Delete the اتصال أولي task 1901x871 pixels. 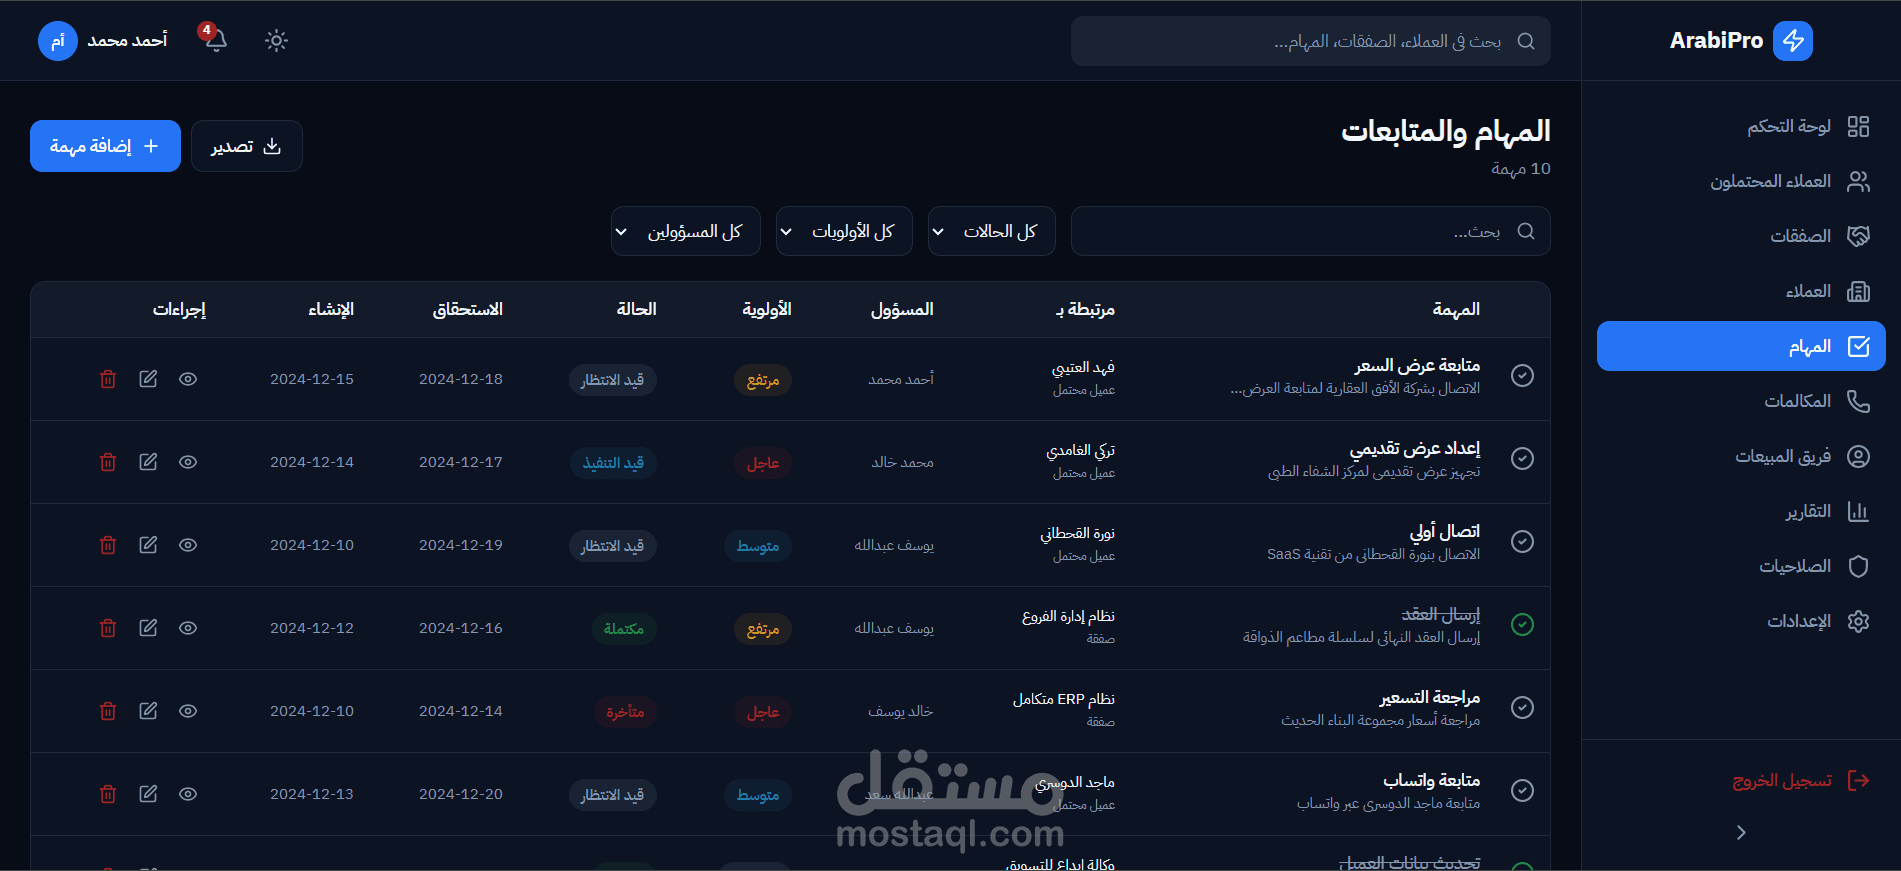[x=108, y=545]
